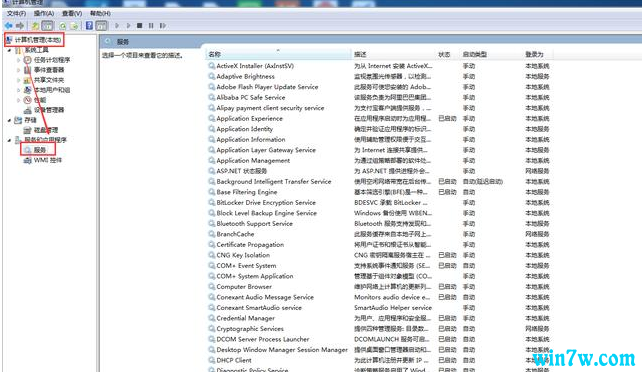Screen dimensions: 643x372
Task: Select the Bluetooth Support Service row
Action: (379, 224)
